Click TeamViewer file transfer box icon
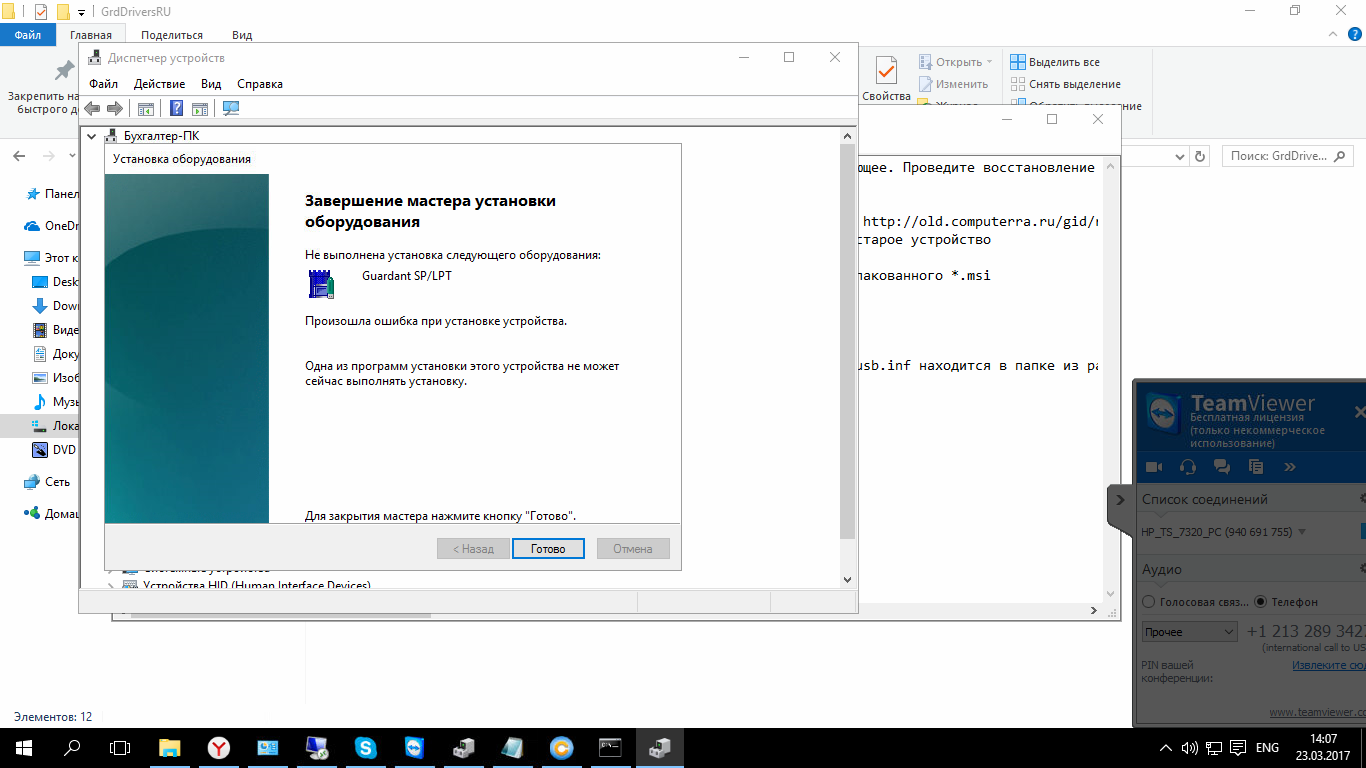1366x768 pixels. pyautogui.click(x=1256, y=466)
